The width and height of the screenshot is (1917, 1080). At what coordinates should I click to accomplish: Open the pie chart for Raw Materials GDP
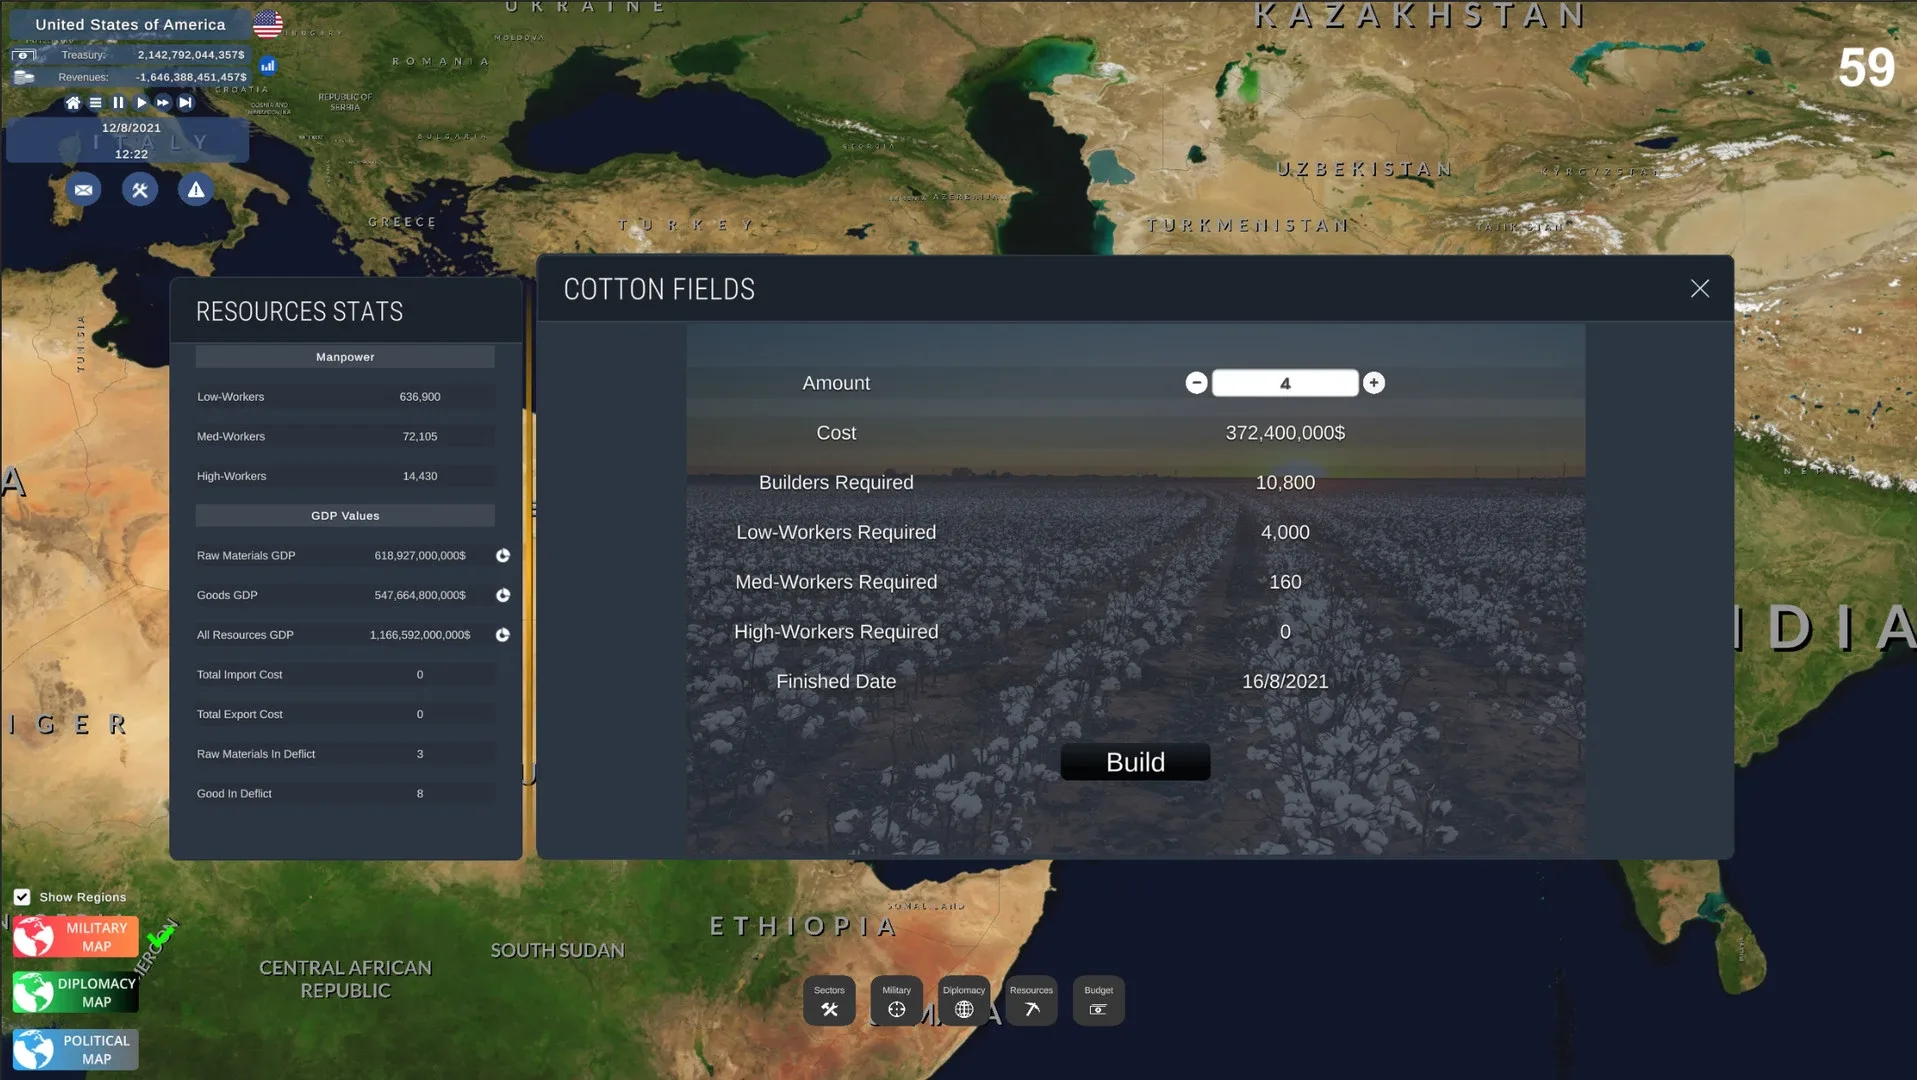[x=503, y=556]
